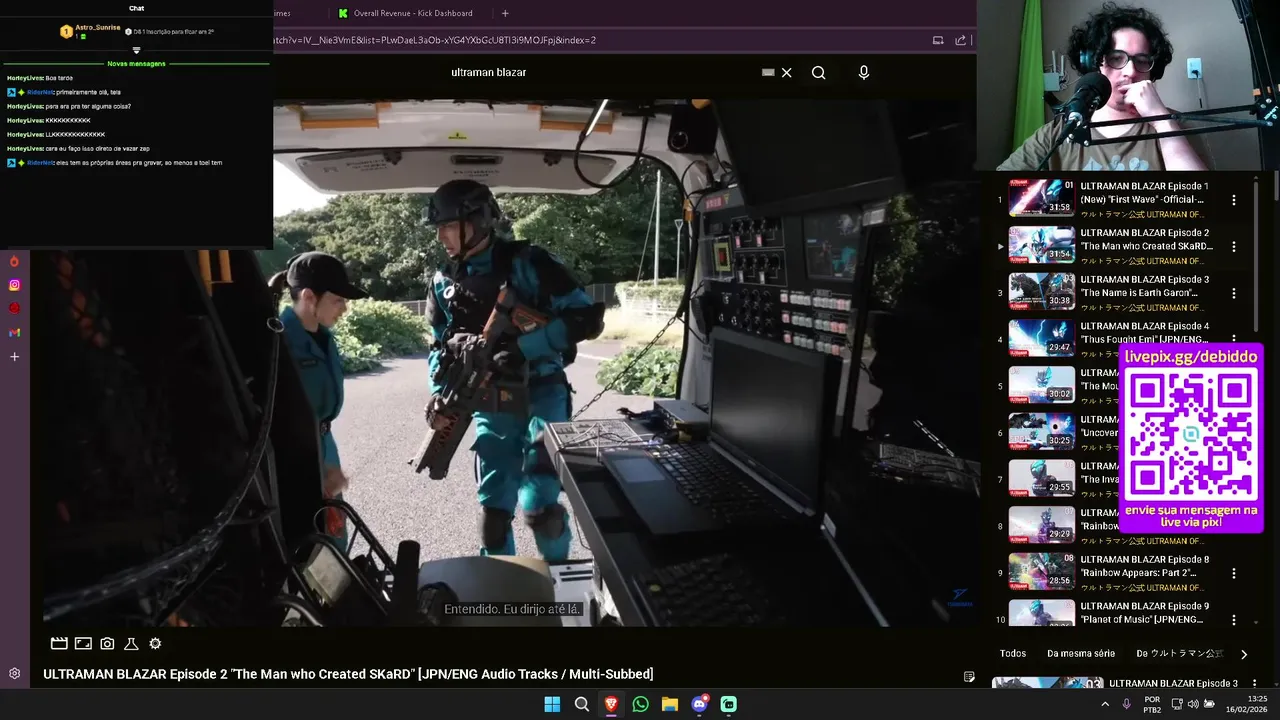Click Astro_Sunrise username in Chat overlay
This screenshot has width=1280, height=720.
click(98, 27)
